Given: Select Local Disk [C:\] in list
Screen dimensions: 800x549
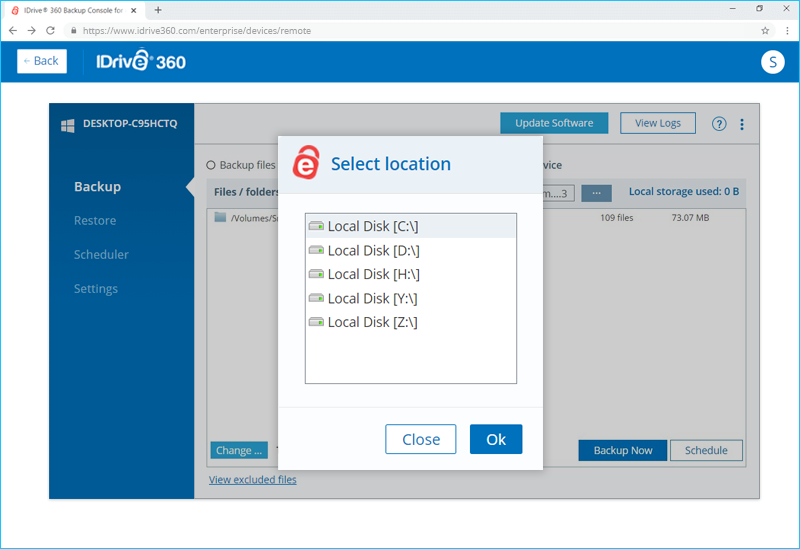Looking at the screenshot, I should 373,227.
